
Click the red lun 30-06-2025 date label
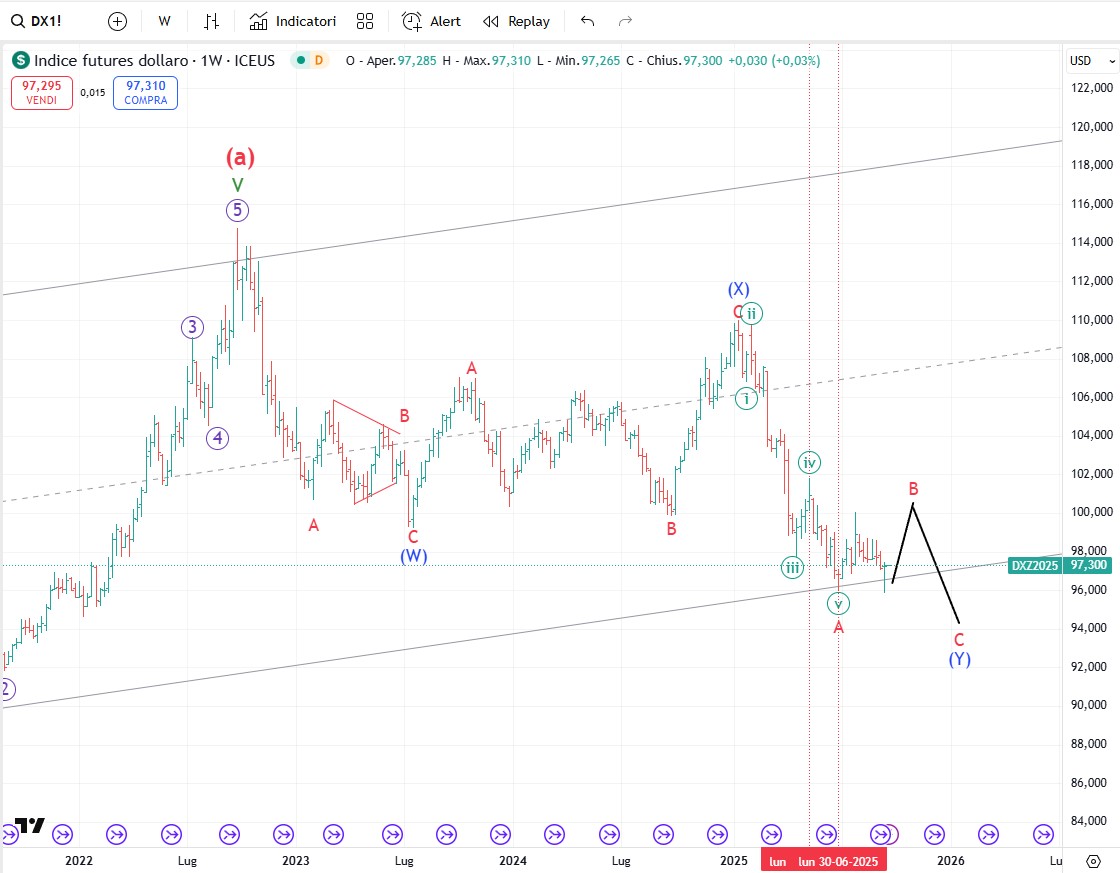coord(838,861)
